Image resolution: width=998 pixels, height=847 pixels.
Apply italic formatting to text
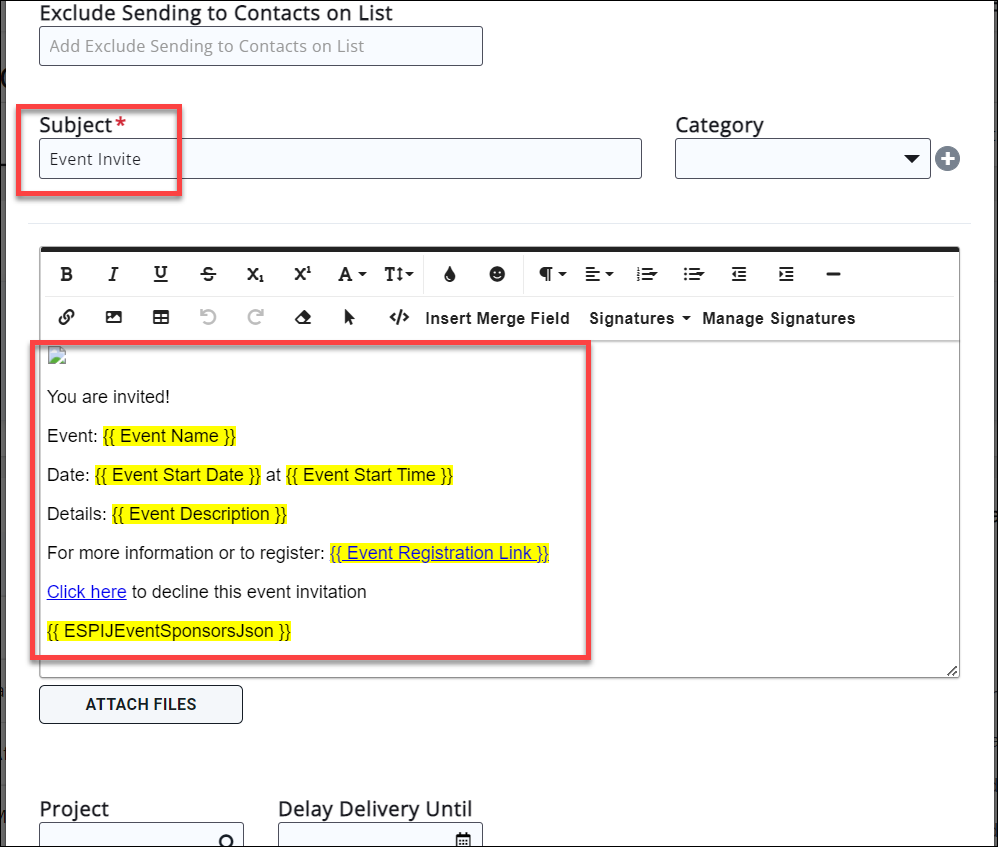[x=113, y=274]
